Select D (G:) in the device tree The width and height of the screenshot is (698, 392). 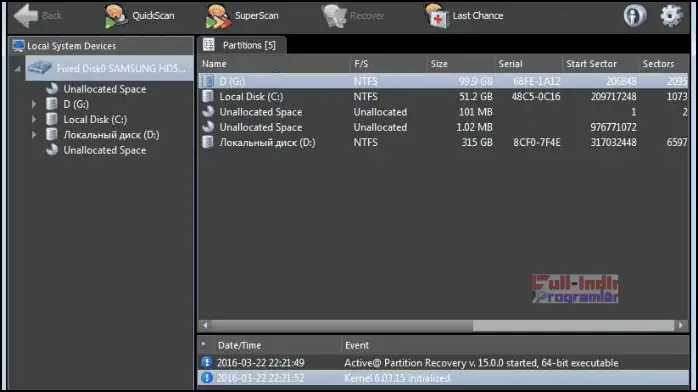pyautogui.click(x=76, y=104)
